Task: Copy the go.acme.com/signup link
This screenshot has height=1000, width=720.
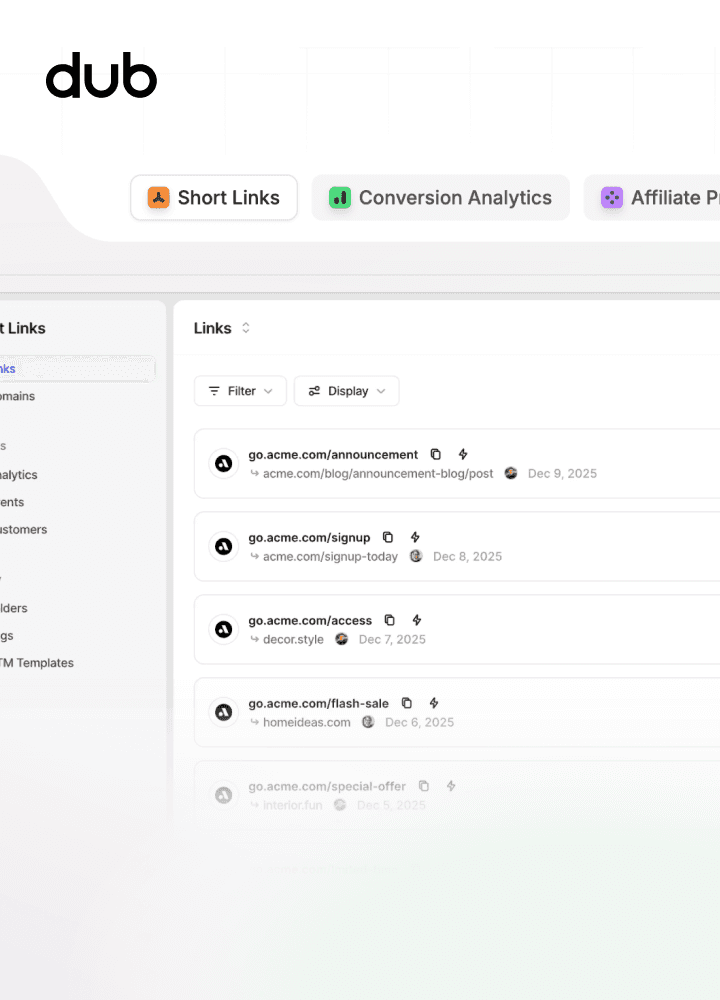Action: tap(388, 537)
